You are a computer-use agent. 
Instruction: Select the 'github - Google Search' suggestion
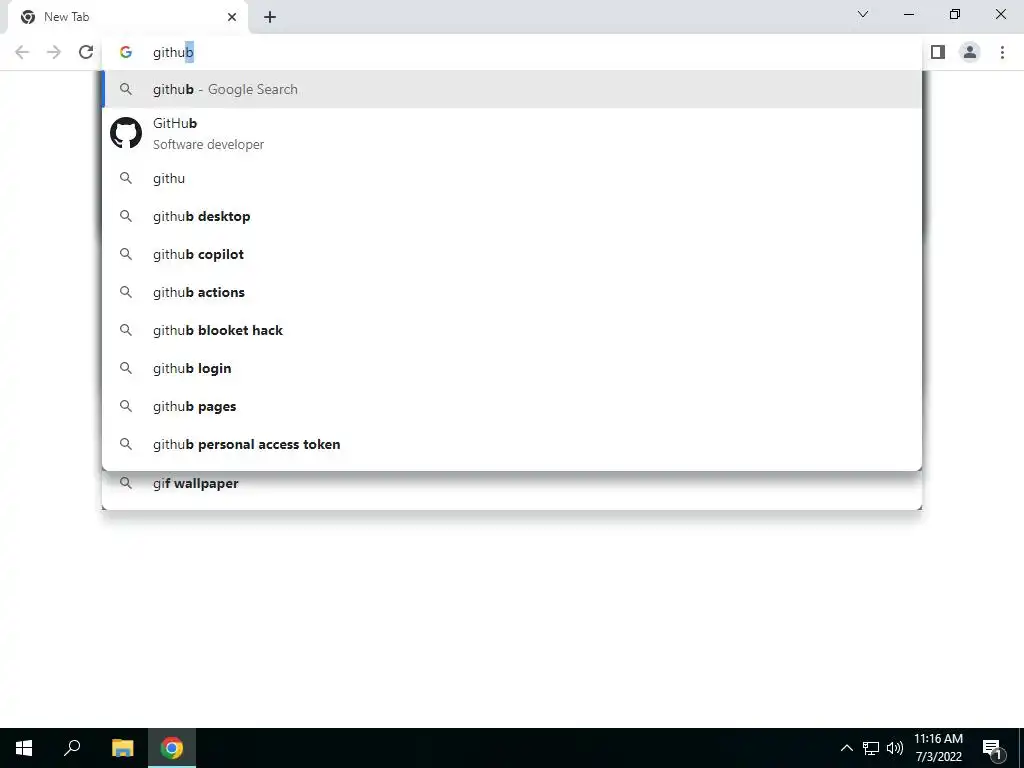(x=512, y=89)
